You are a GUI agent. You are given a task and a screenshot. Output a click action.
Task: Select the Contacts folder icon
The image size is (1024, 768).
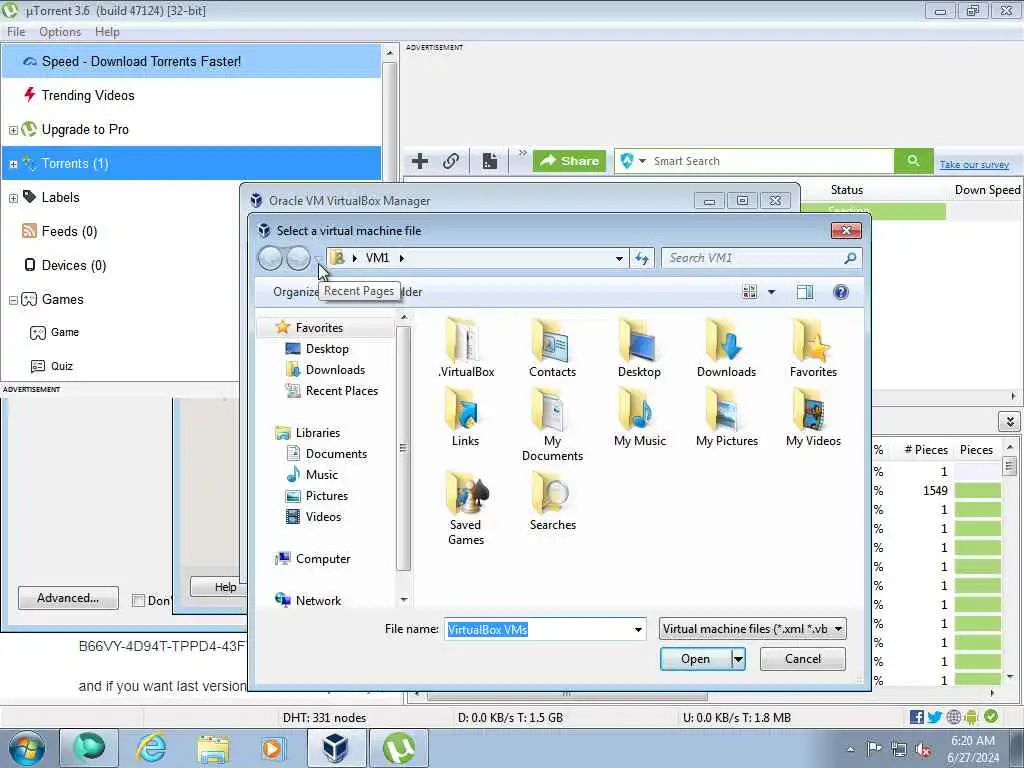click(x=552, y=347)
